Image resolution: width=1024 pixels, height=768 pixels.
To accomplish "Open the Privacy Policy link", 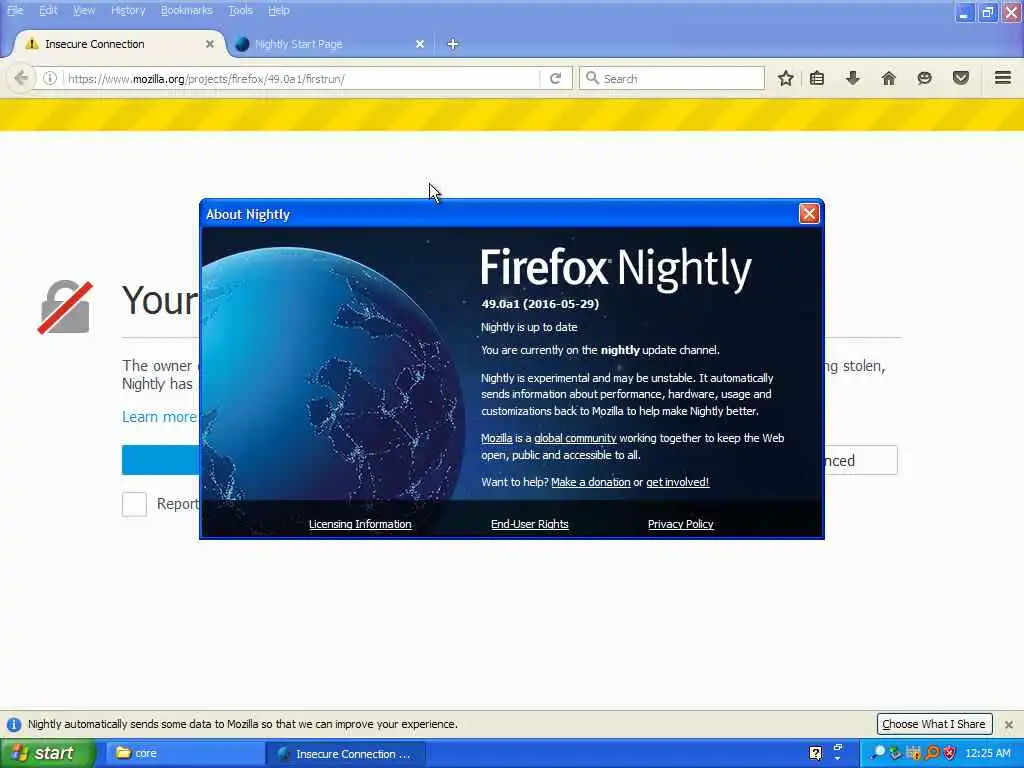I will pyautogui.click(x=680, y=524).
